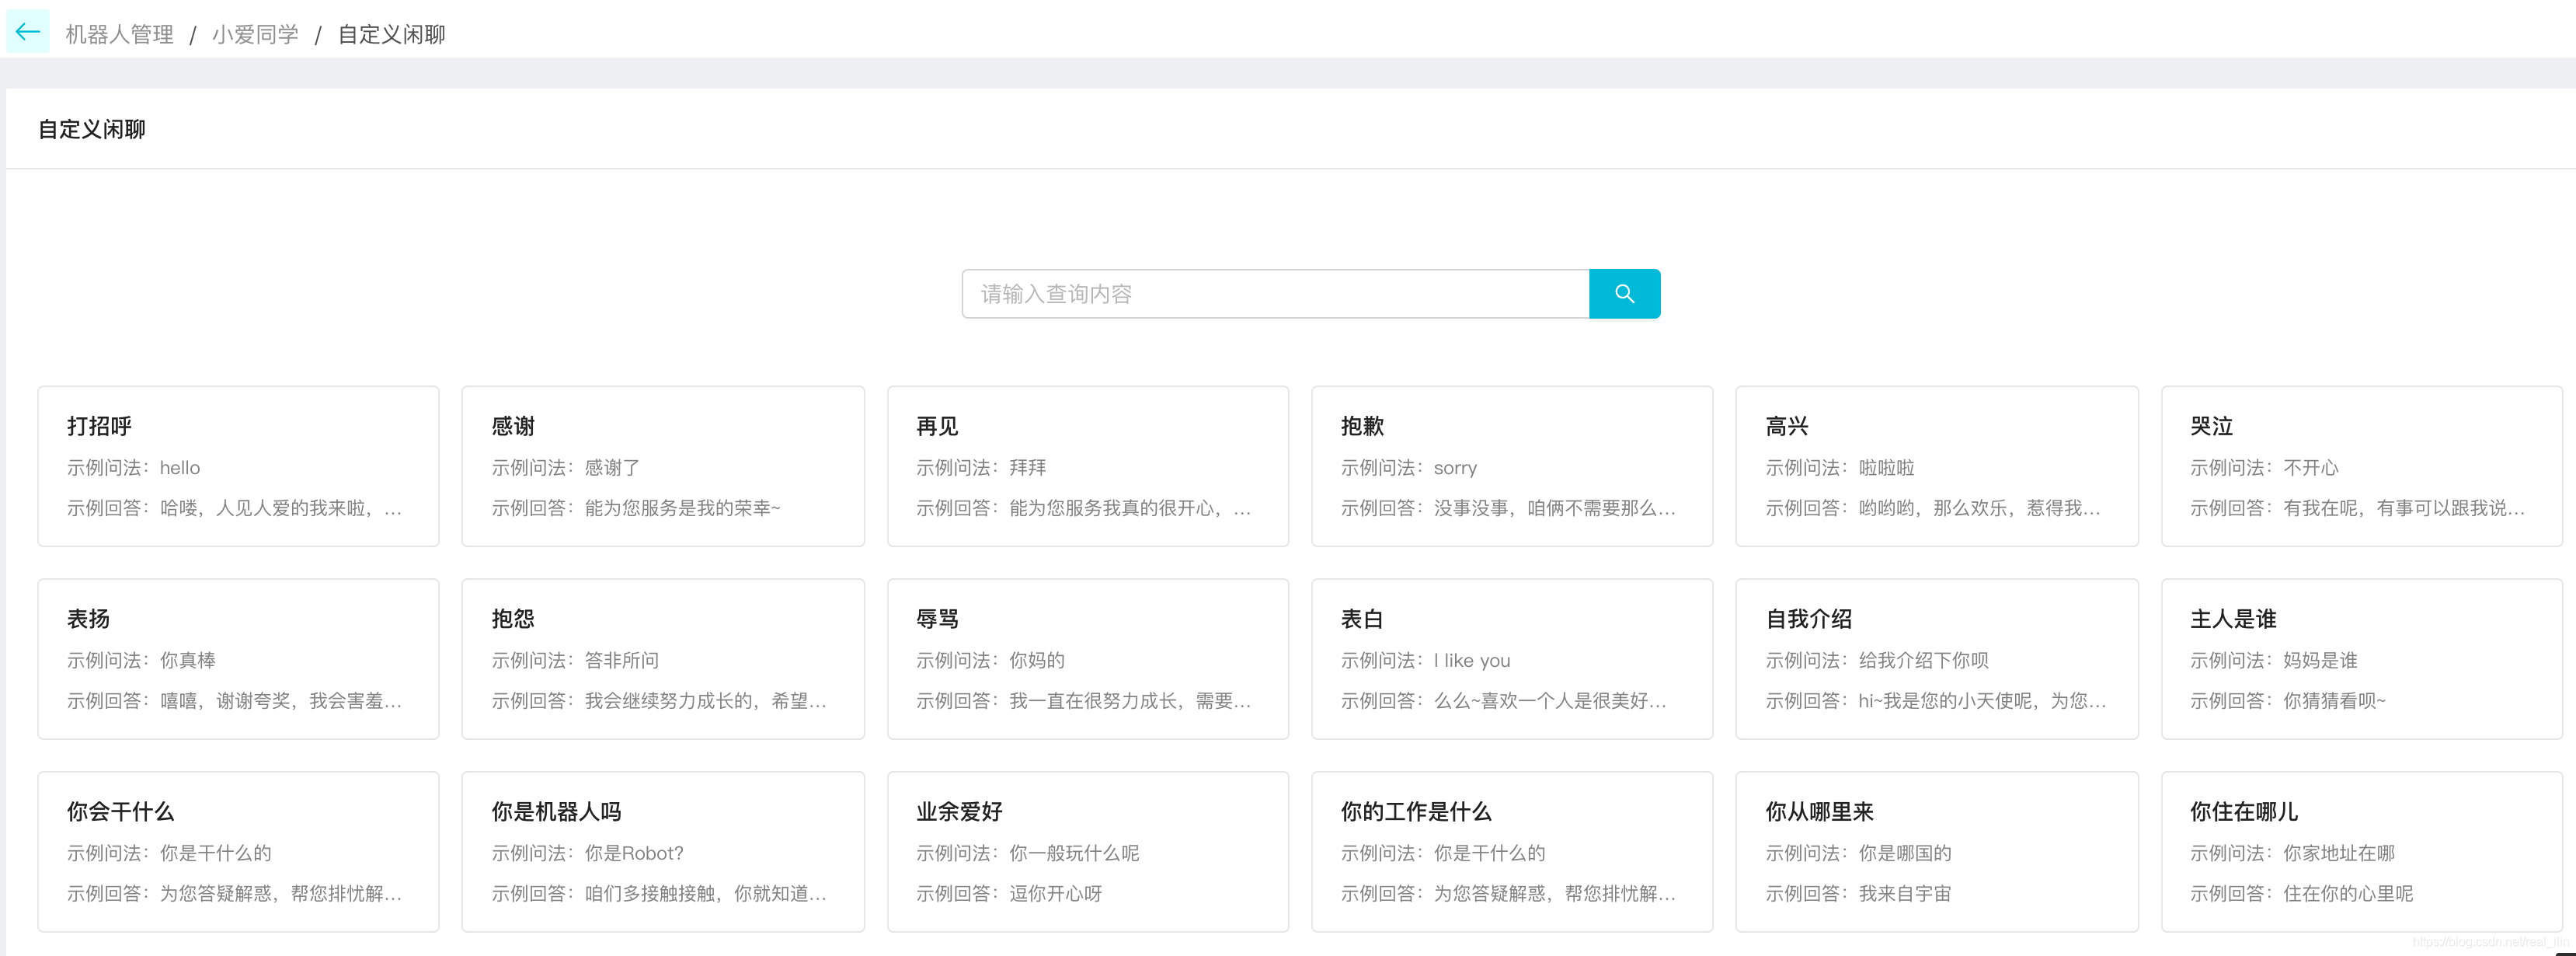Open the 你住在哪儿 card
This screenshot has width=2576, height=956.
pos(2361,852)
